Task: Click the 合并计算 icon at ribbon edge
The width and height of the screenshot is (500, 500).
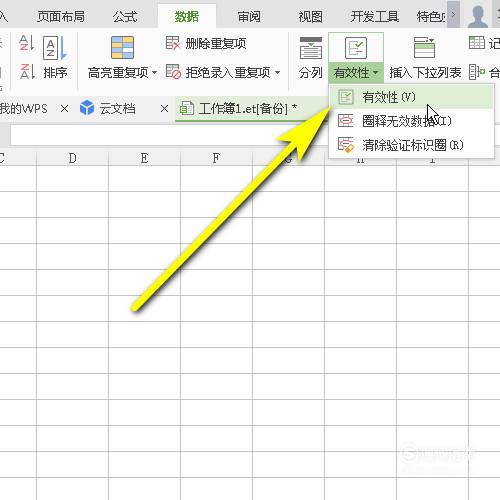Action: (x=477, y=72)
